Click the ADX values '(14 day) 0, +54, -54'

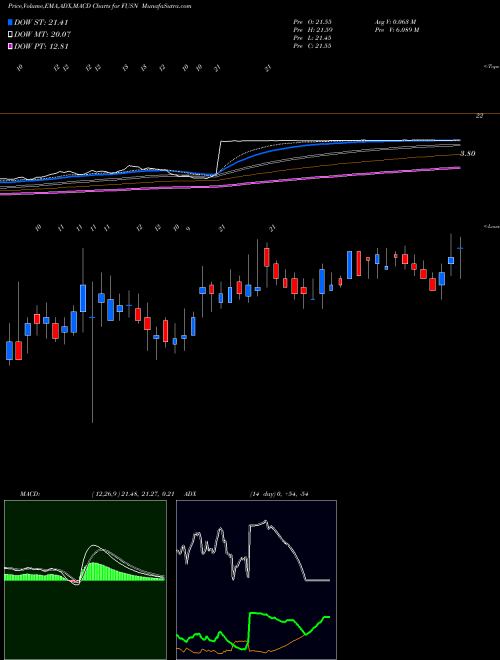tap(279, 494)
